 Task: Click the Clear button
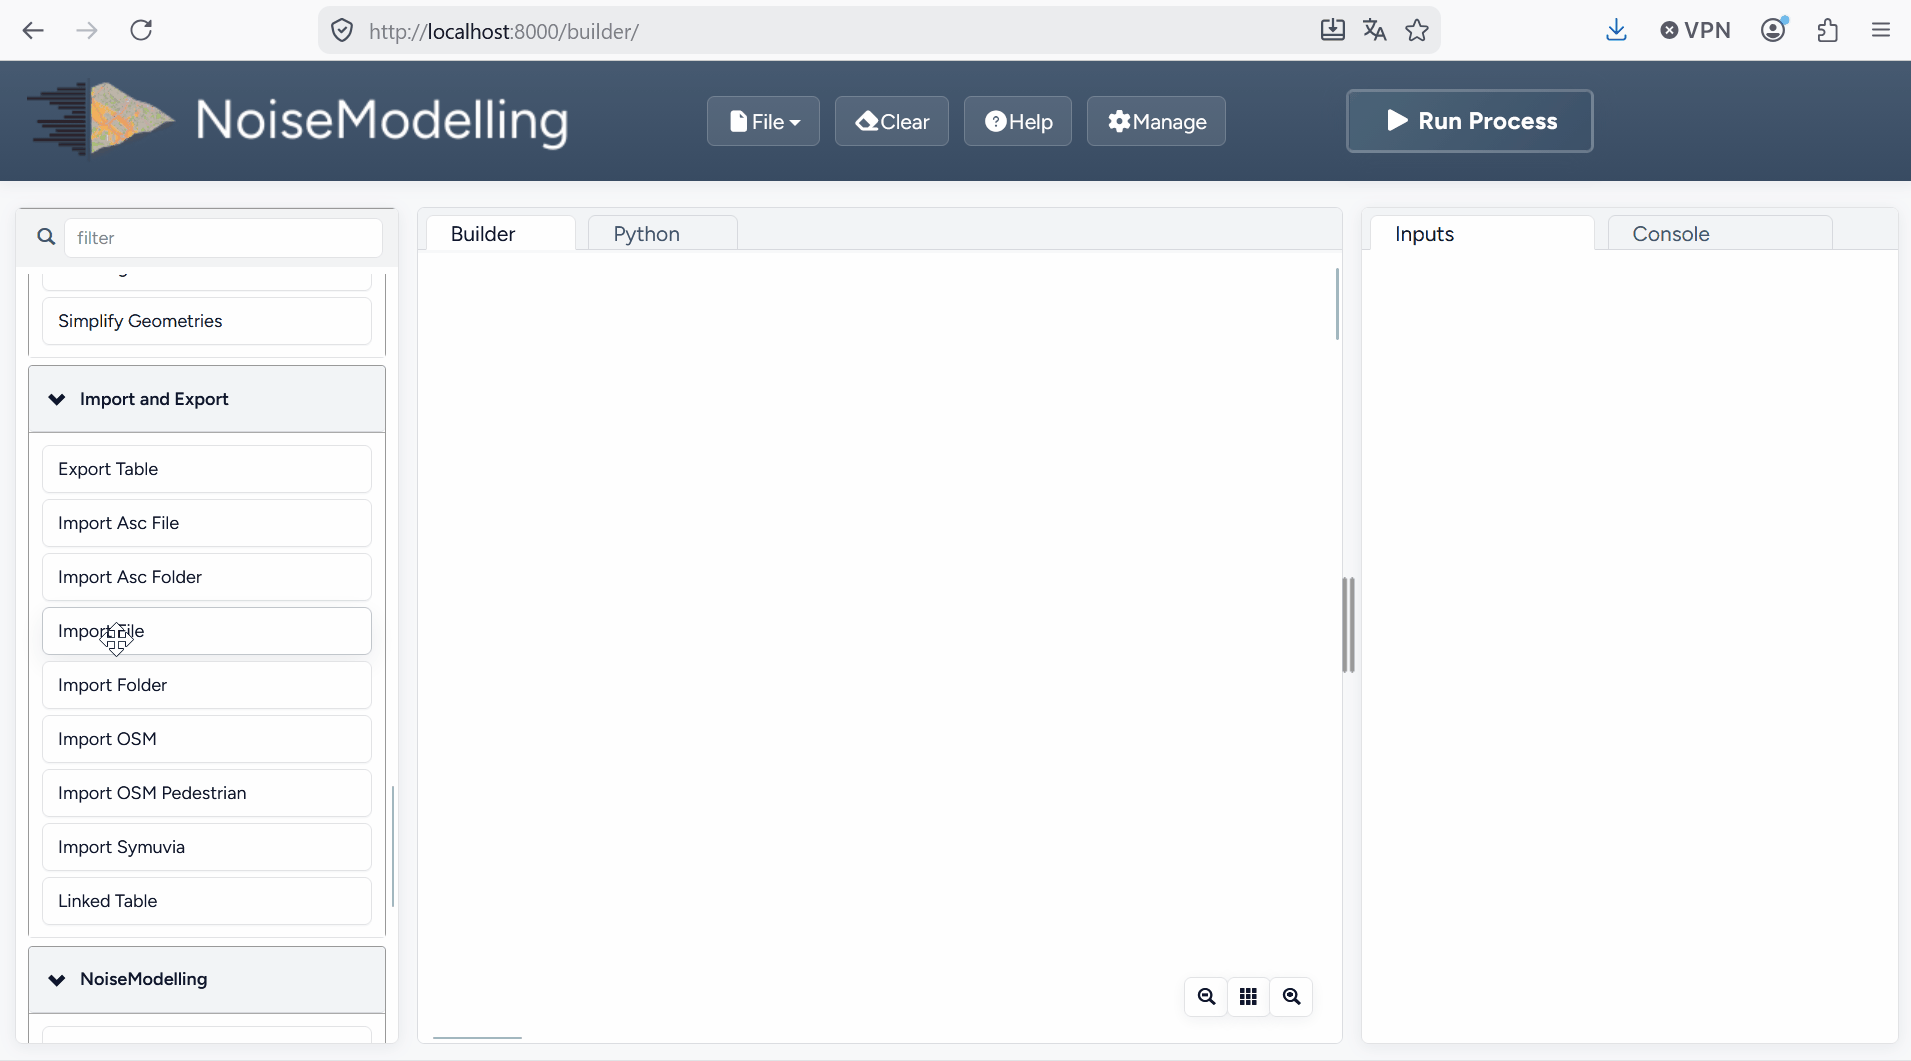(892, 121)
